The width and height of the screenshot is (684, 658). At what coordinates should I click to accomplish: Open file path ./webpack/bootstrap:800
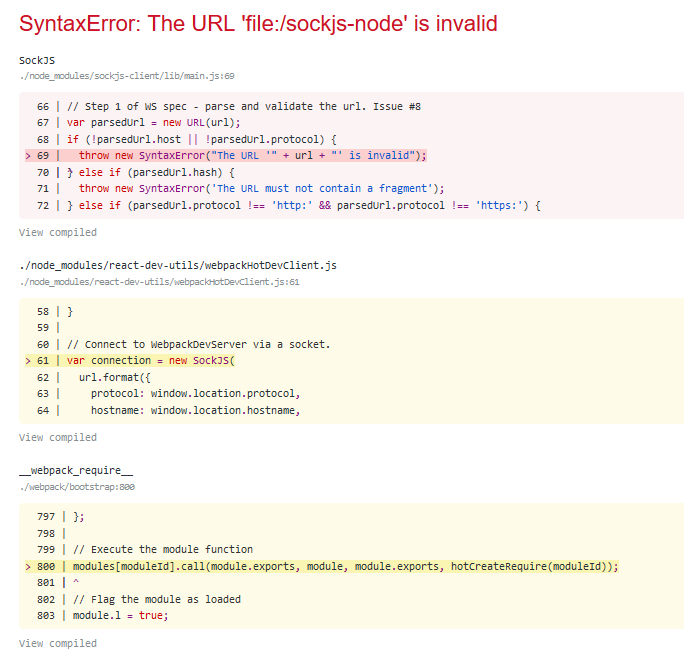coord(77,487)
